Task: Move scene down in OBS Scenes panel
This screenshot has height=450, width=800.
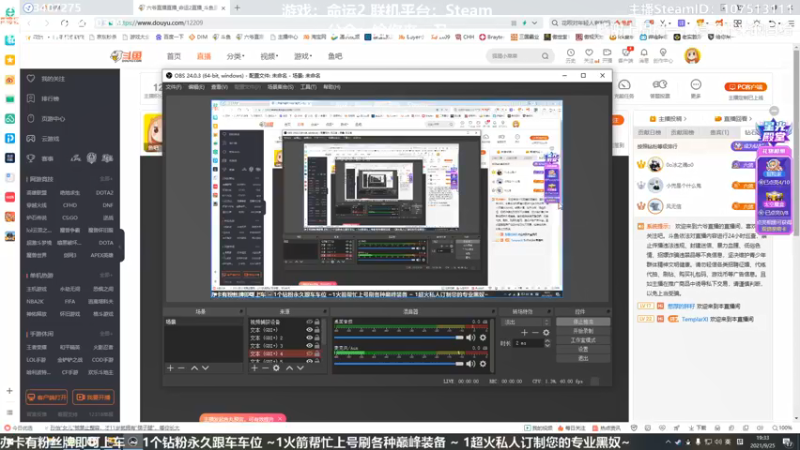Action: point(205,368)
